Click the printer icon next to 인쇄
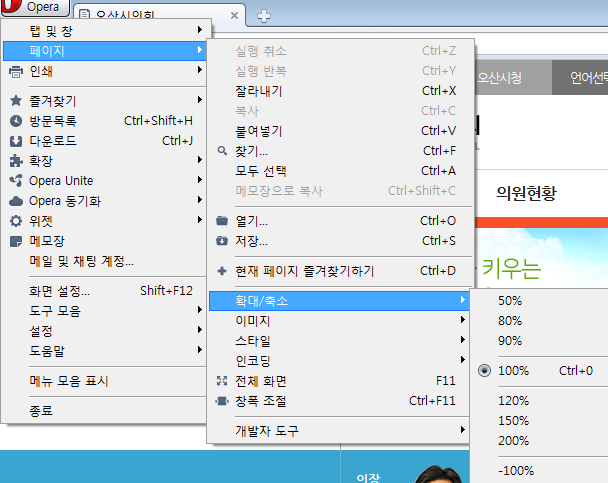Screen dimensions: 608x483 (x=15, y=71)
